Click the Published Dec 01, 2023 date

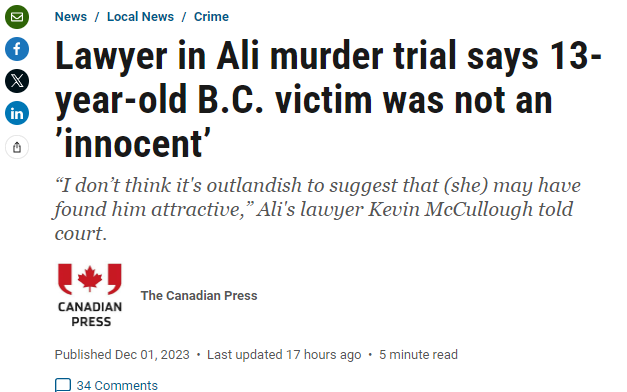point(122,355)
